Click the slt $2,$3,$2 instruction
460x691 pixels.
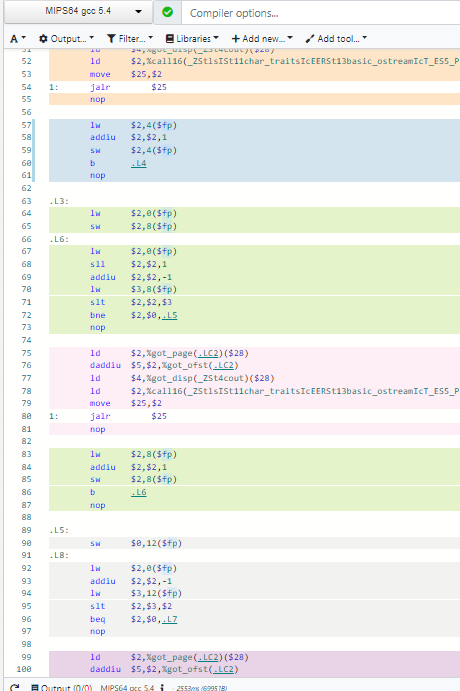click(131, 606)
